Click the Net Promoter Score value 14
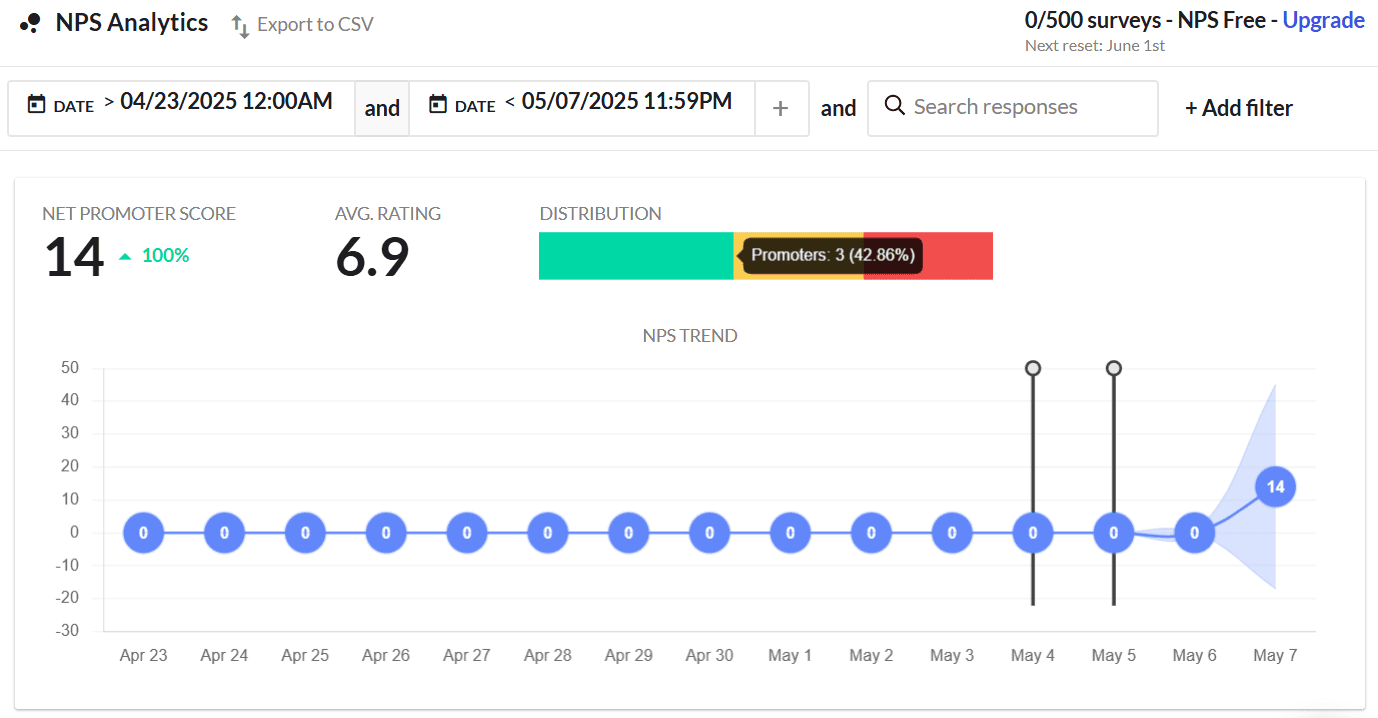Screen dimensions: 1378x718 click(74, 257)
